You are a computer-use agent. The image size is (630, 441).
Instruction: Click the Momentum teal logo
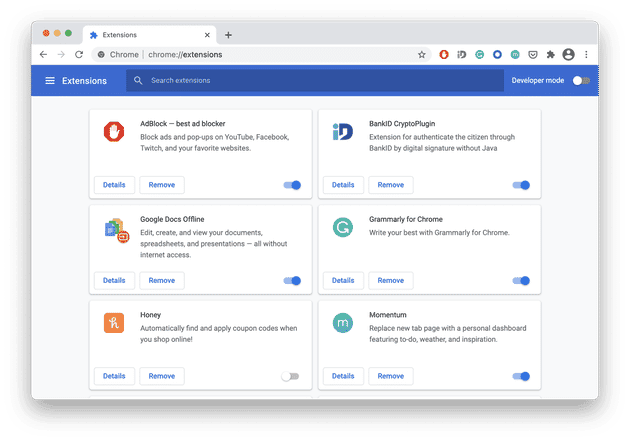[x=343, y=323]
